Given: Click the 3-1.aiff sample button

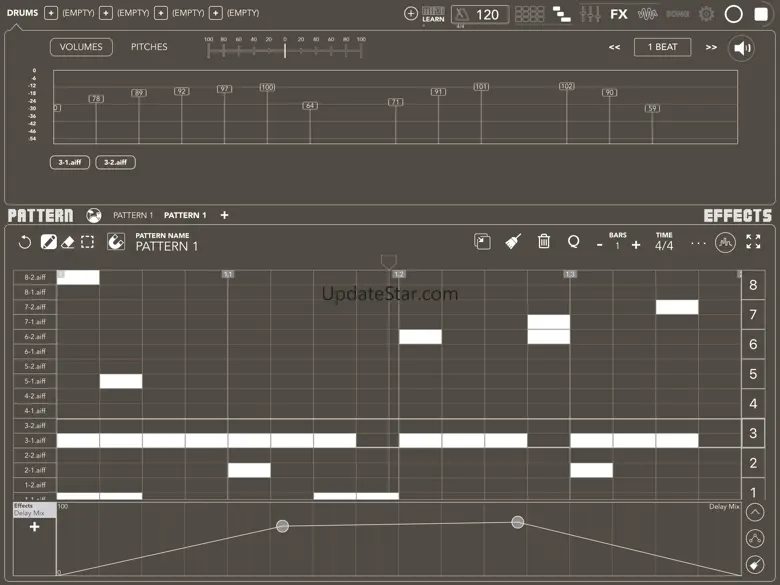Looking at the screenshot, I should (x=70, y=162).
